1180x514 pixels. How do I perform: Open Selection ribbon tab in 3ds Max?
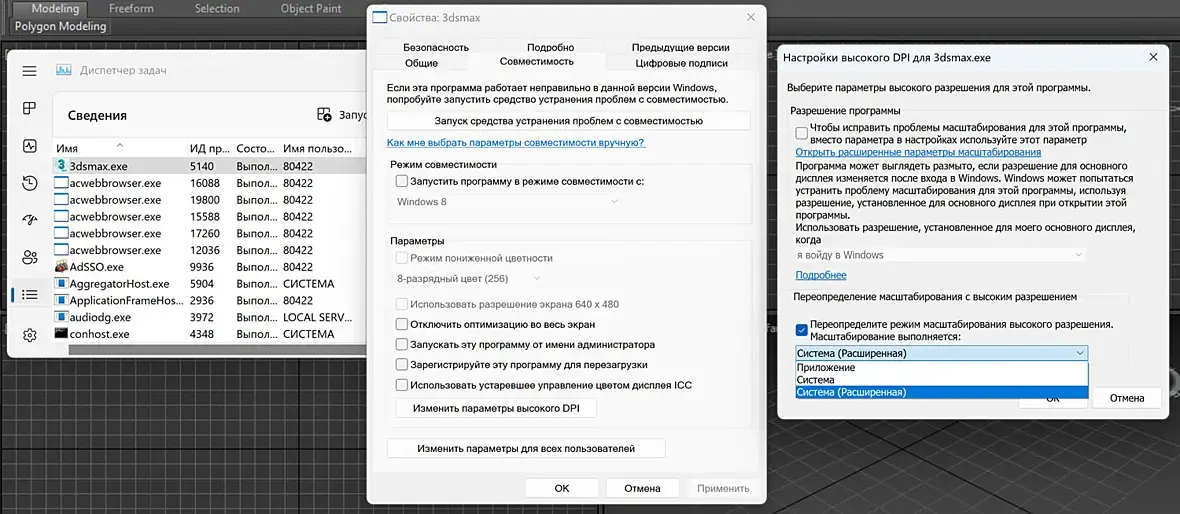click(x=217, y=9)
